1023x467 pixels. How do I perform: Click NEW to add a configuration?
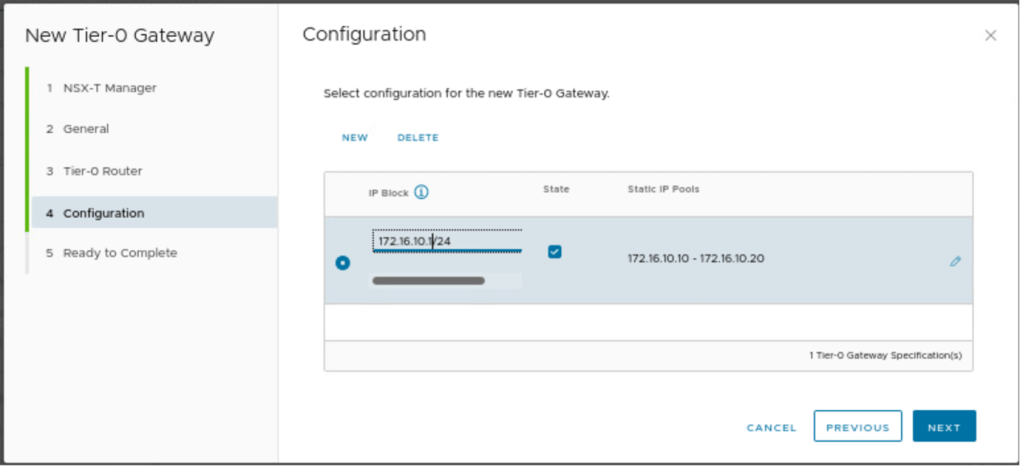355,138
